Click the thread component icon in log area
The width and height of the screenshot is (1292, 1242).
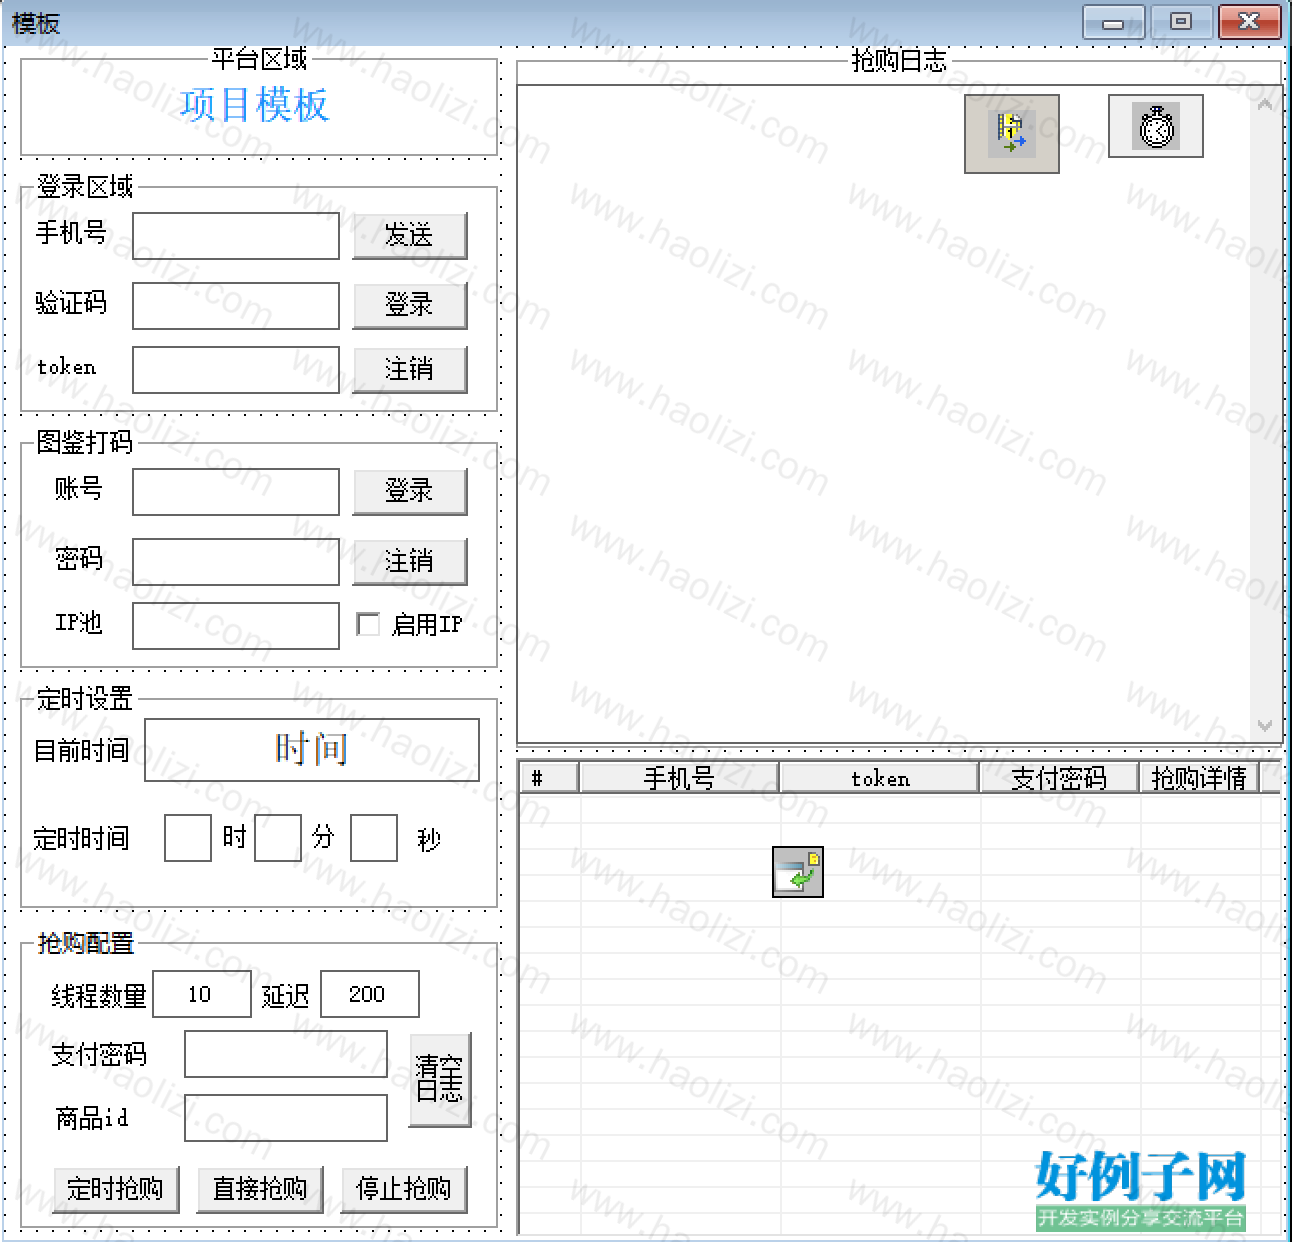click(x=1011, y=134)
